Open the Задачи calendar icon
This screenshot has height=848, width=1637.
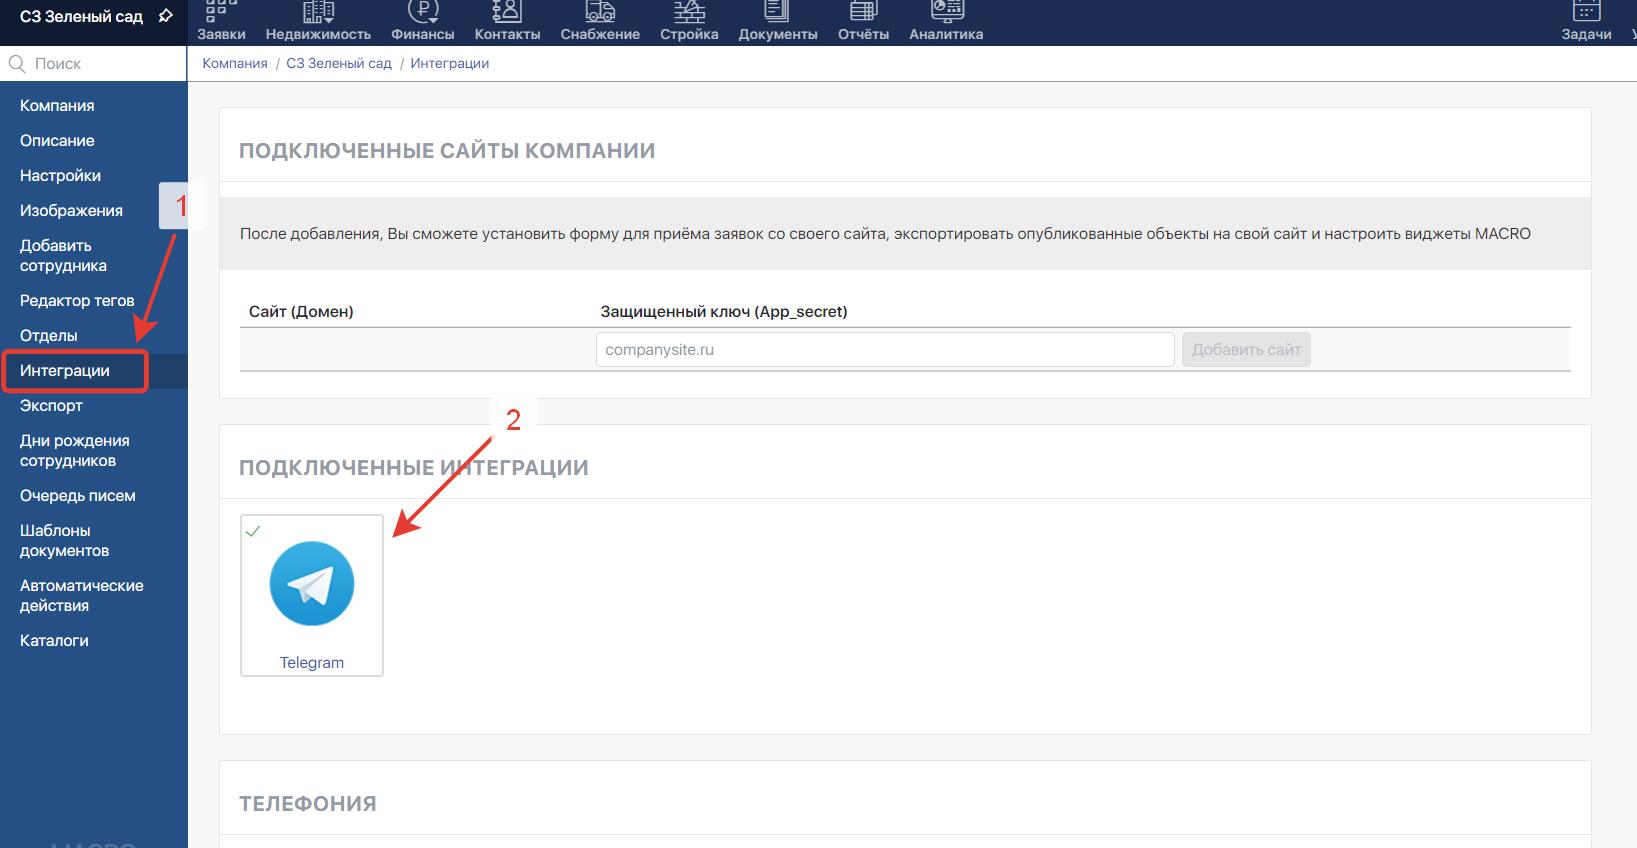[x=1586, y=12]
